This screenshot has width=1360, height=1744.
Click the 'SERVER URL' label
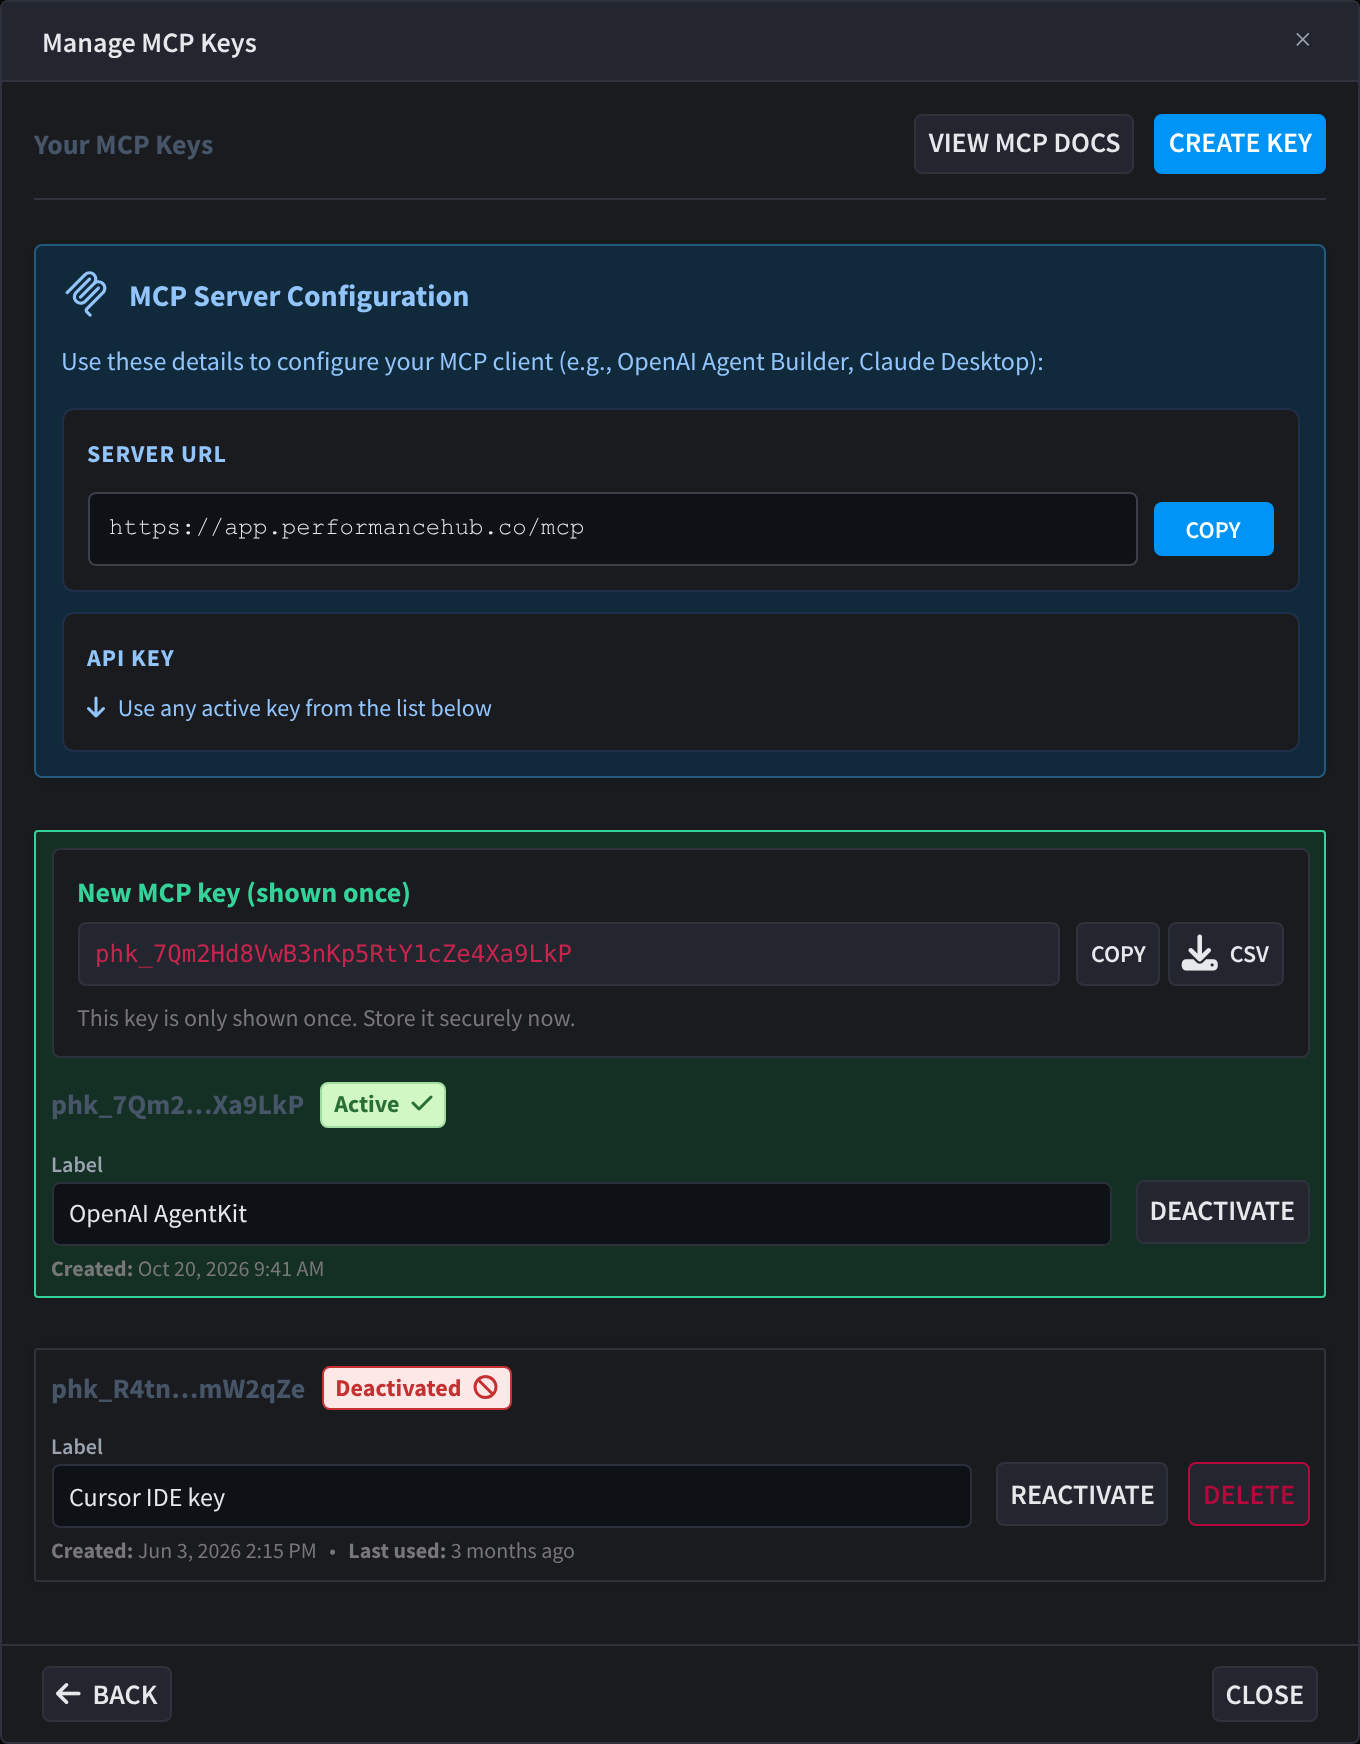click(x=157, y=454)
